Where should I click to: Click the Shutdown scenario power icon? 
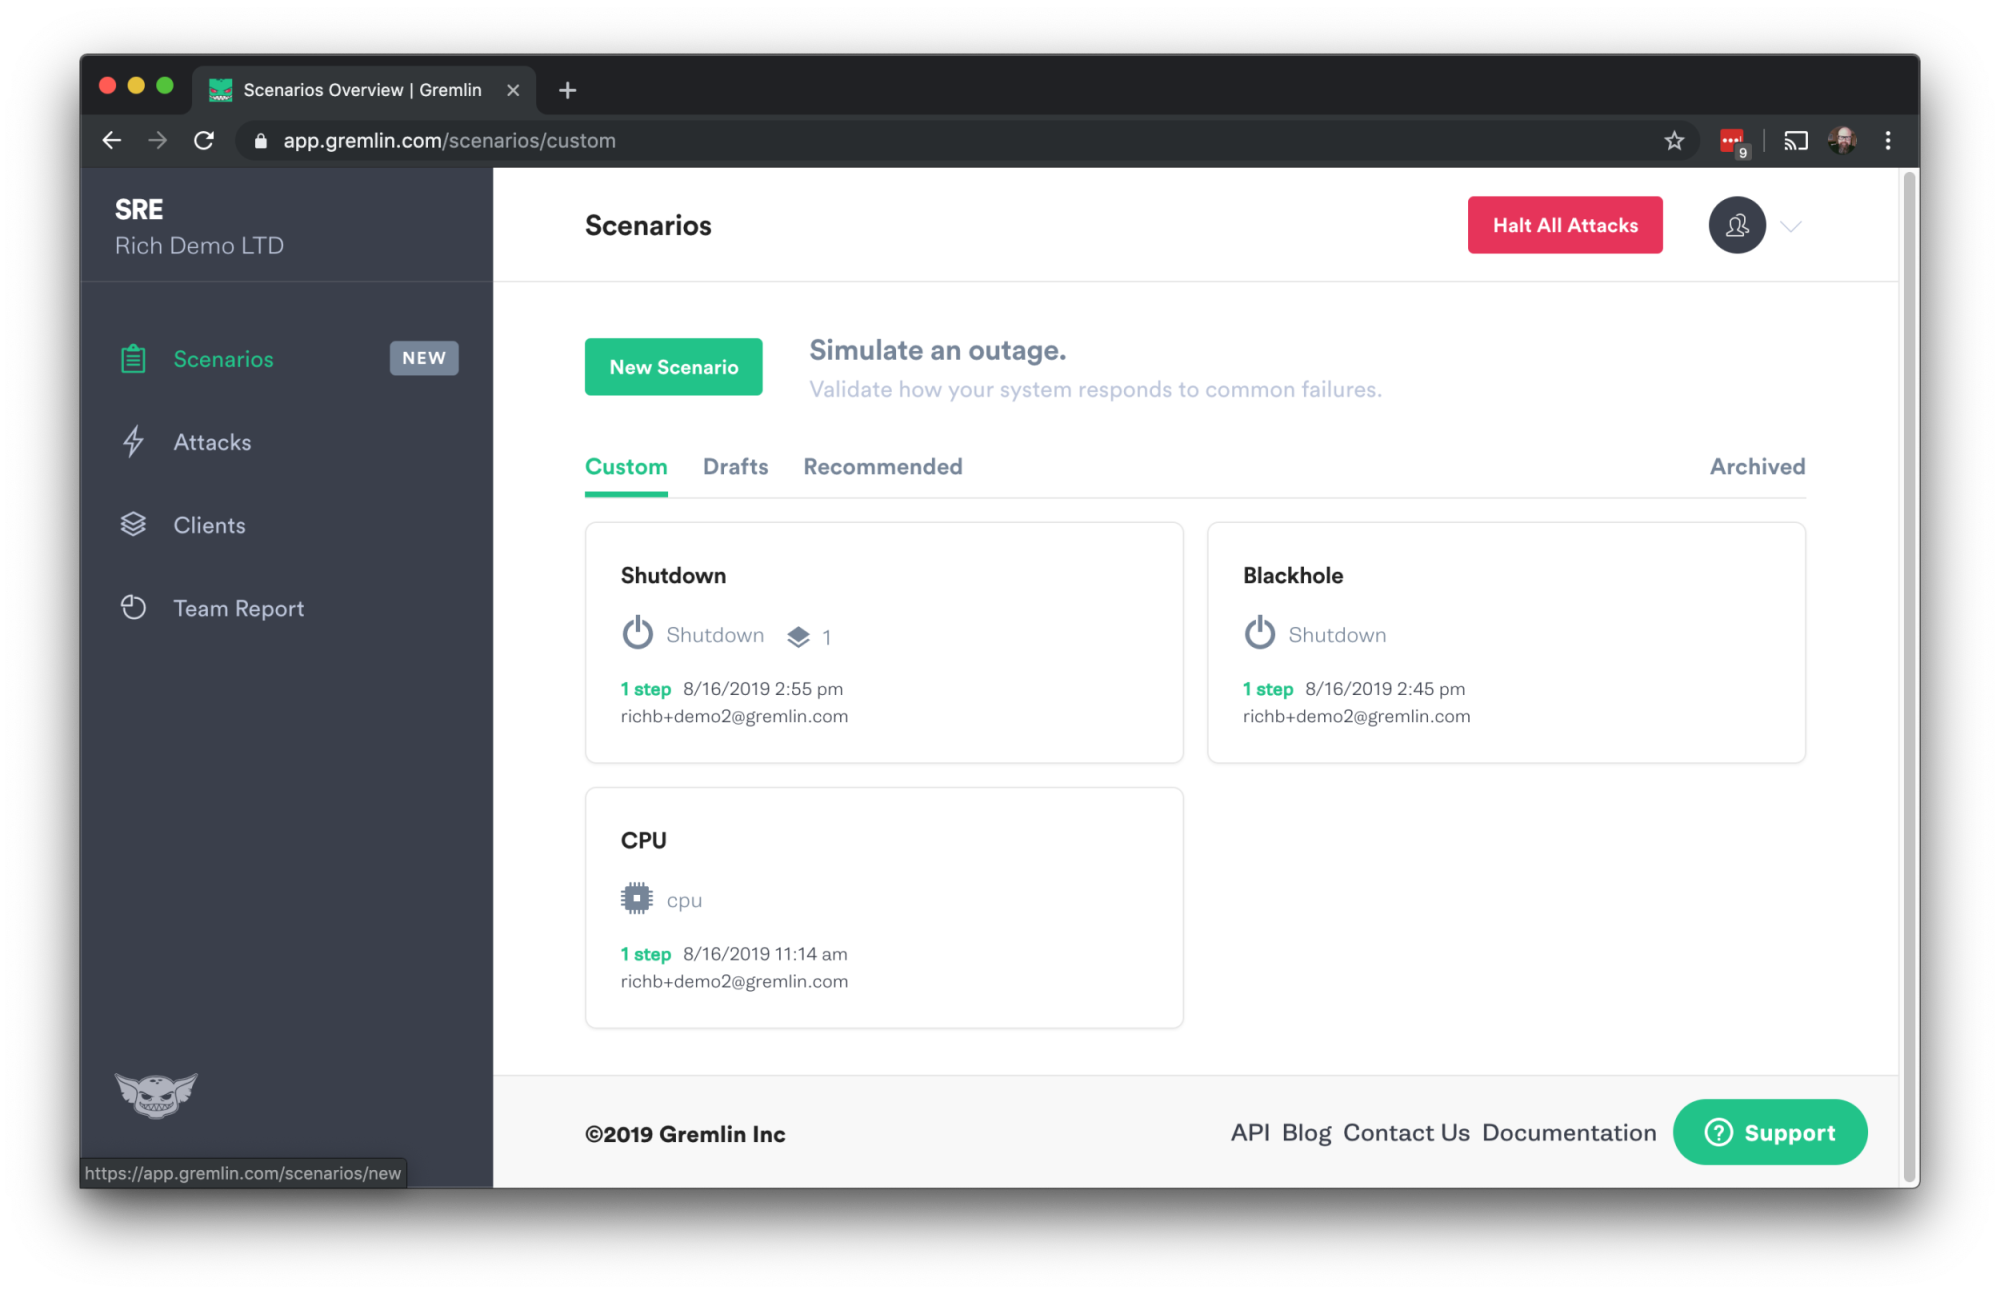pyautogui.click(x=637, y=634)
